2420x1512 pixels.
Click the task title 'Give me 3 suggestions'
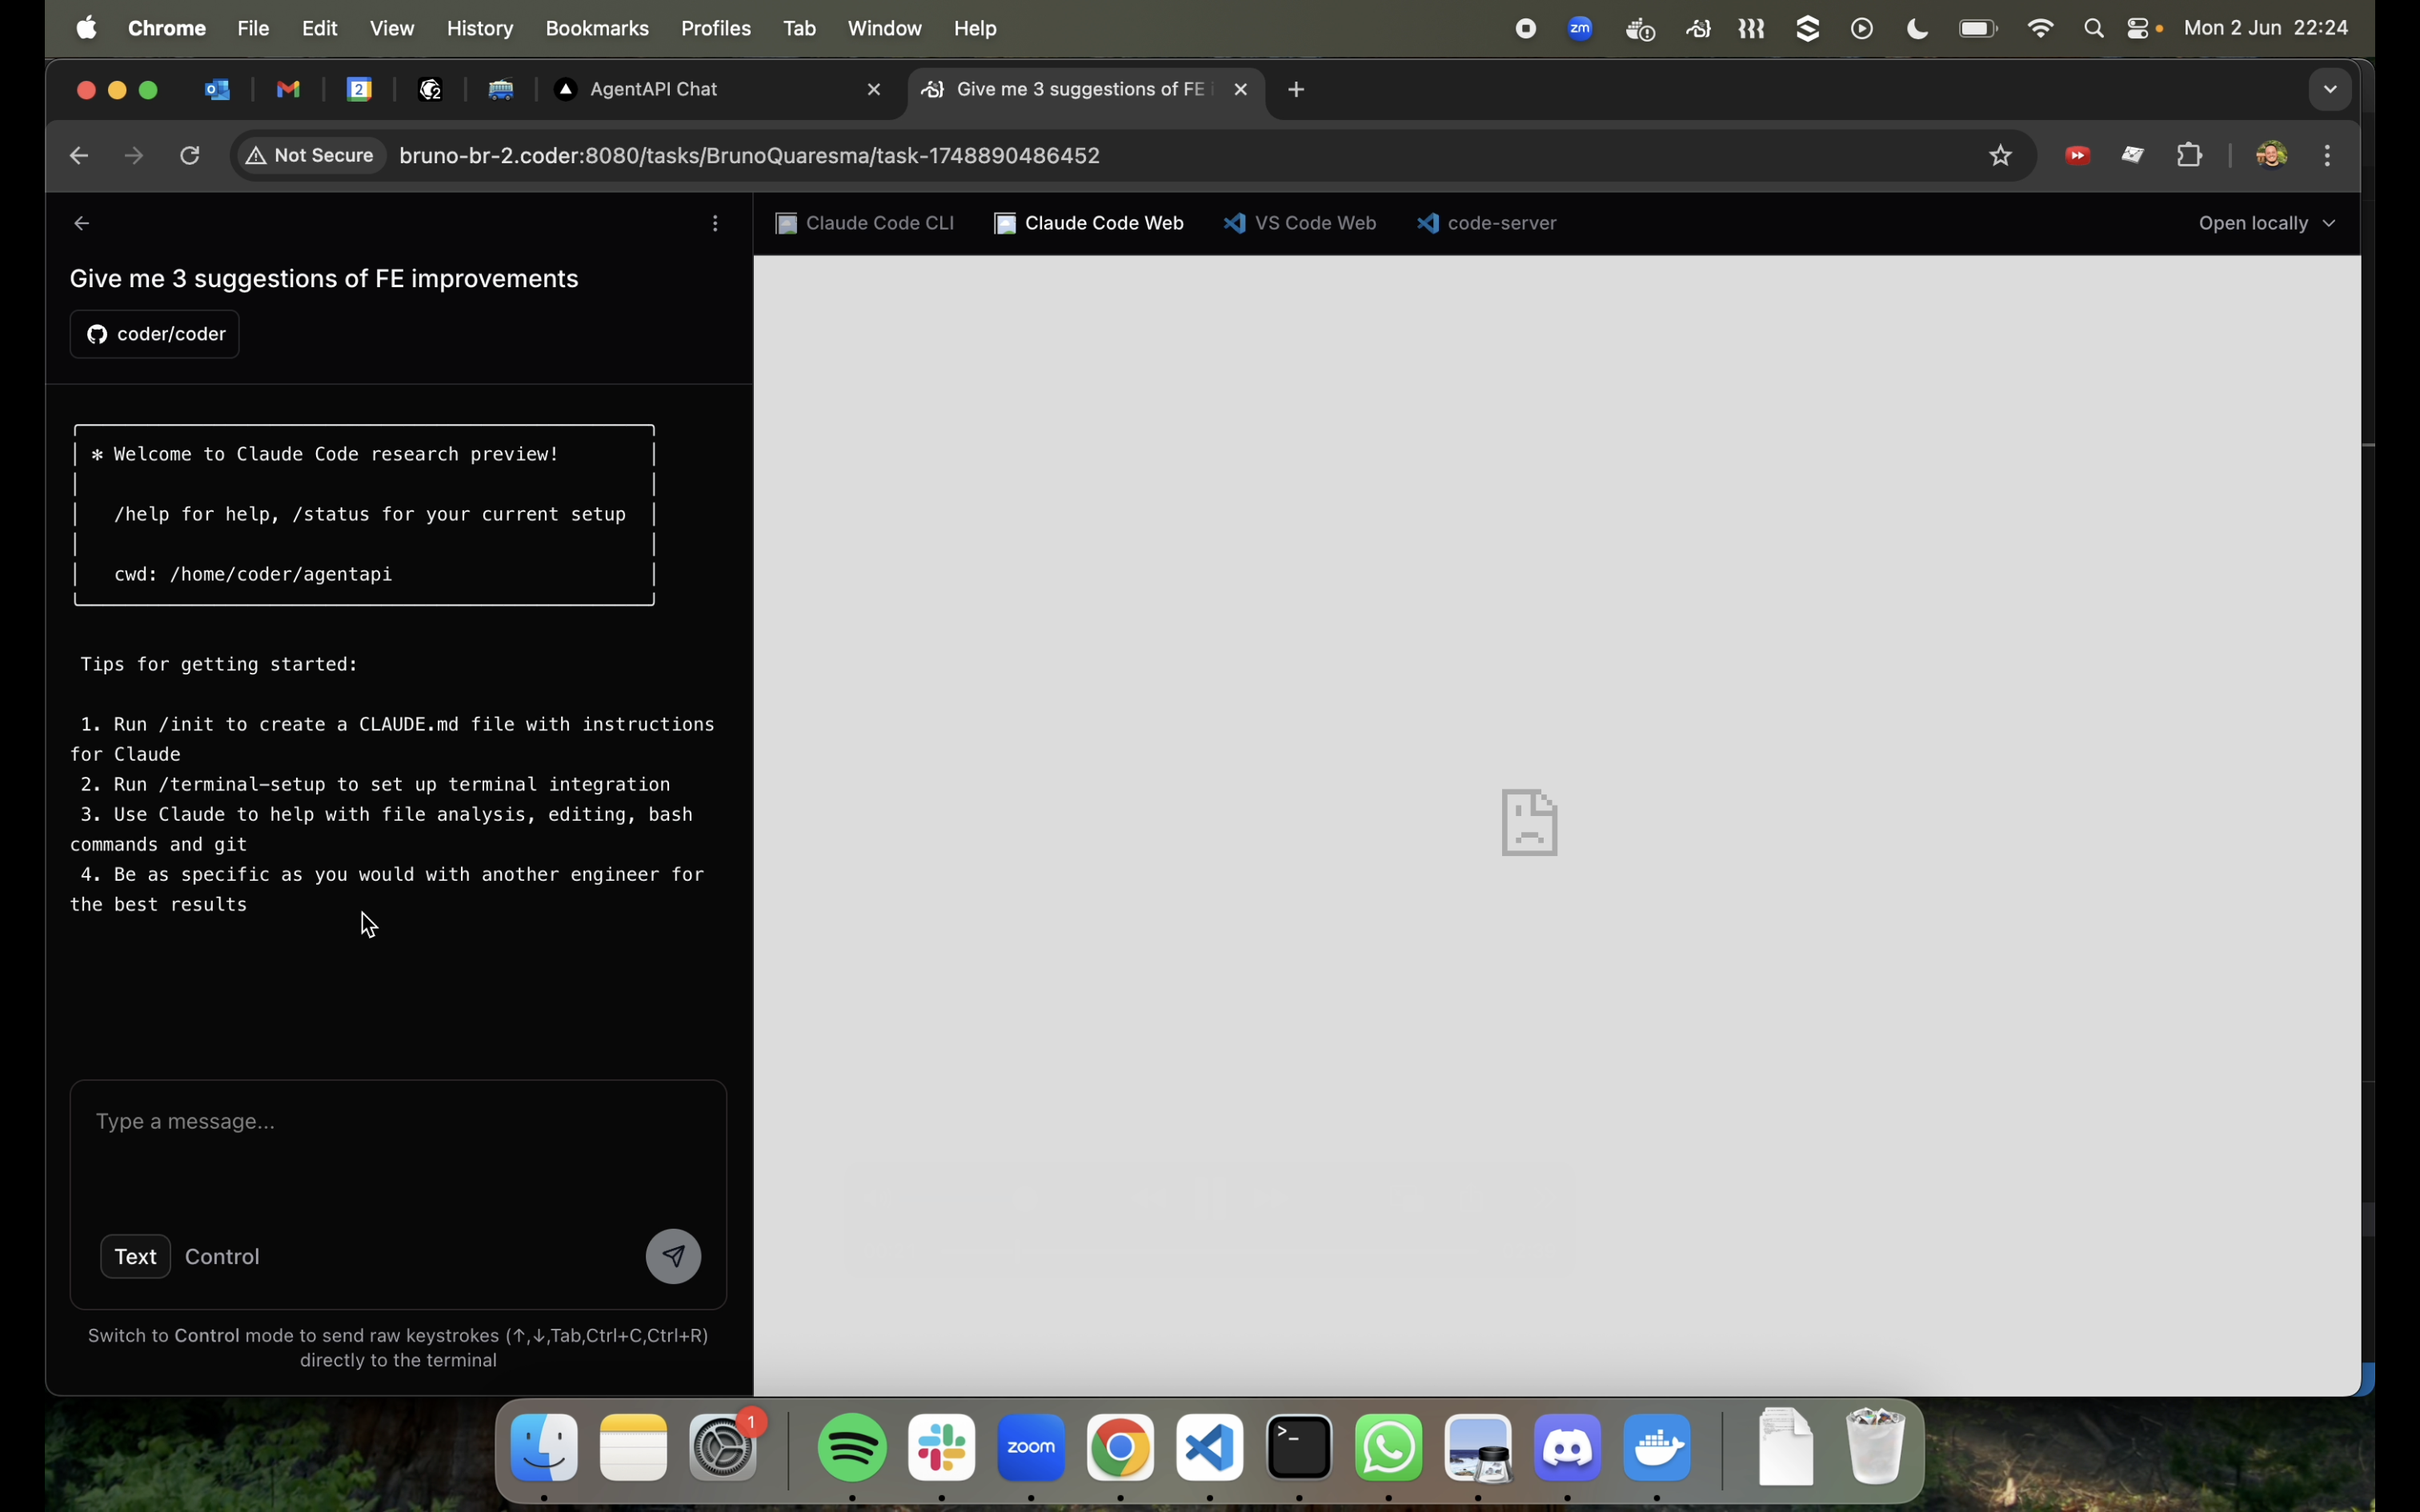[324, 279]
